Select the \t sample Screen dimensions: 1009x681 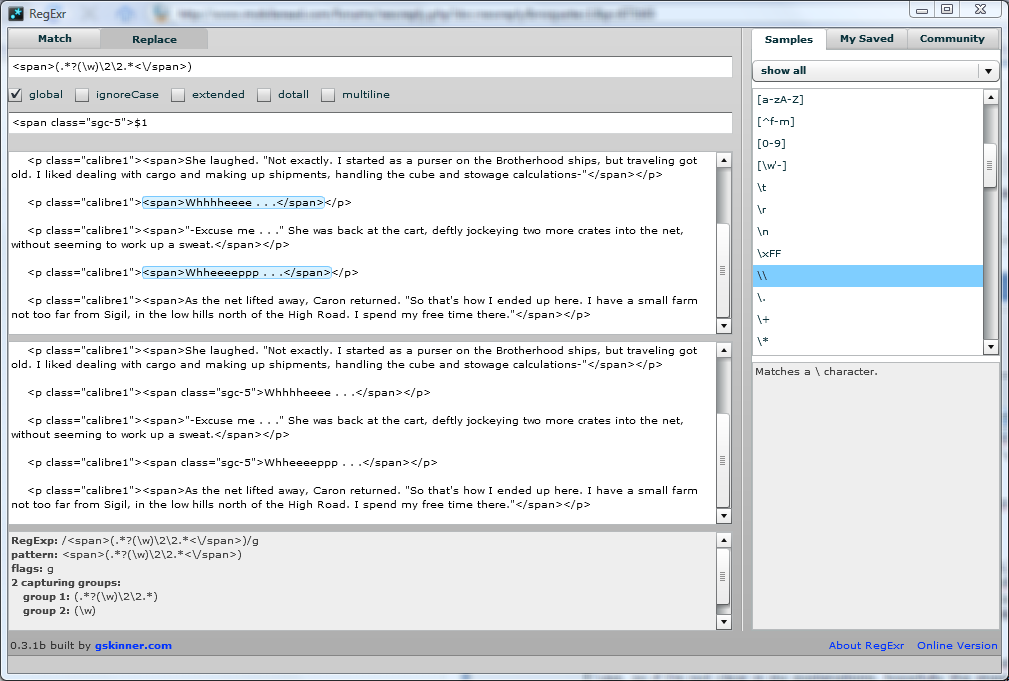pos(867,187)
